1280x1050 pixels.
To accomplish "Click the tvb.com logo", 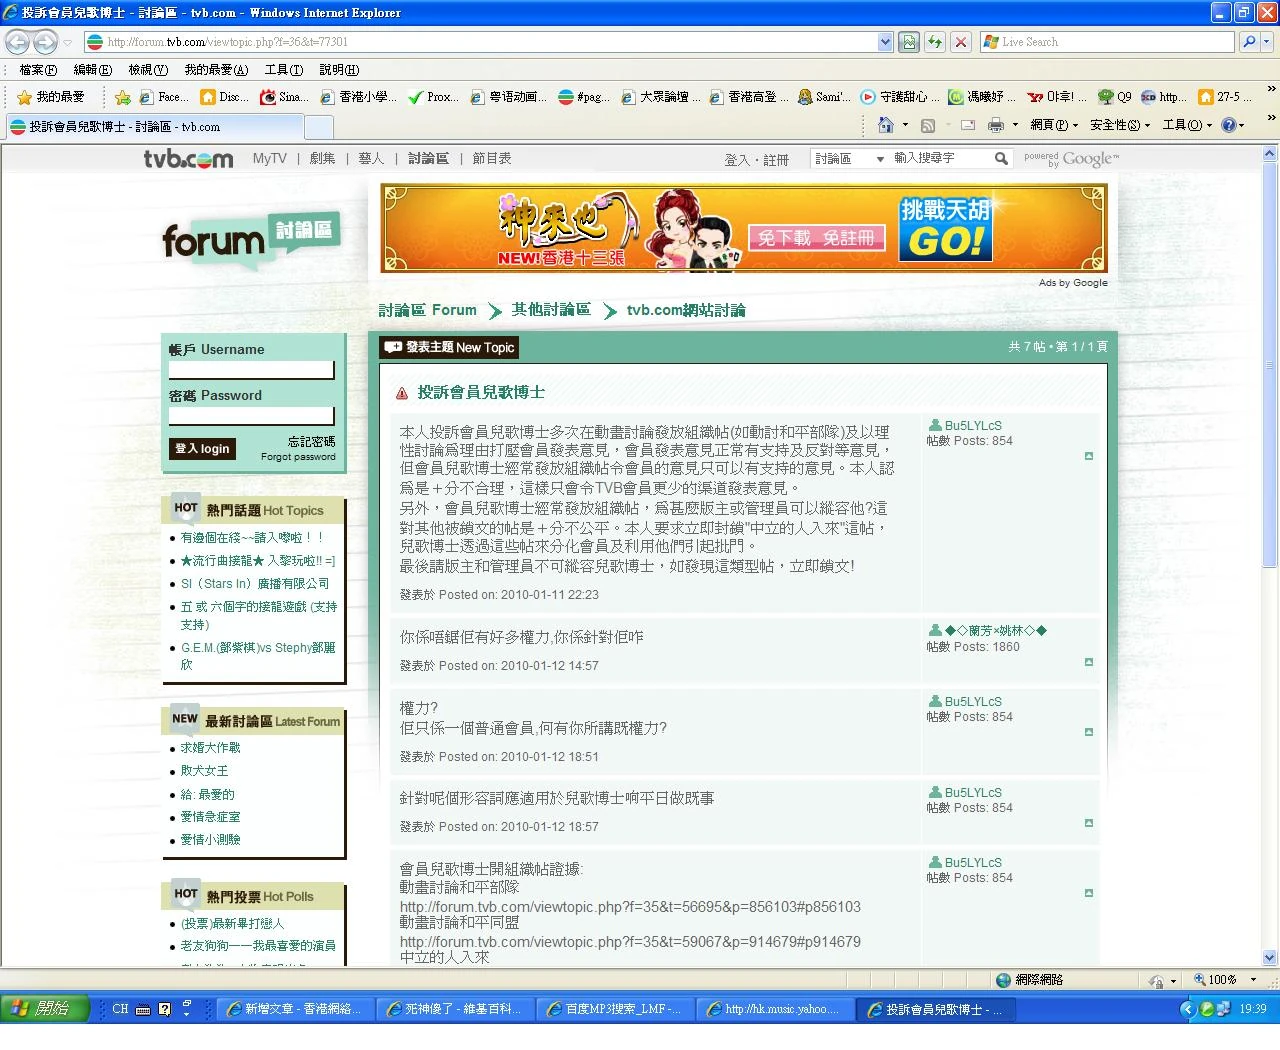I will click(x=188, y=159).
